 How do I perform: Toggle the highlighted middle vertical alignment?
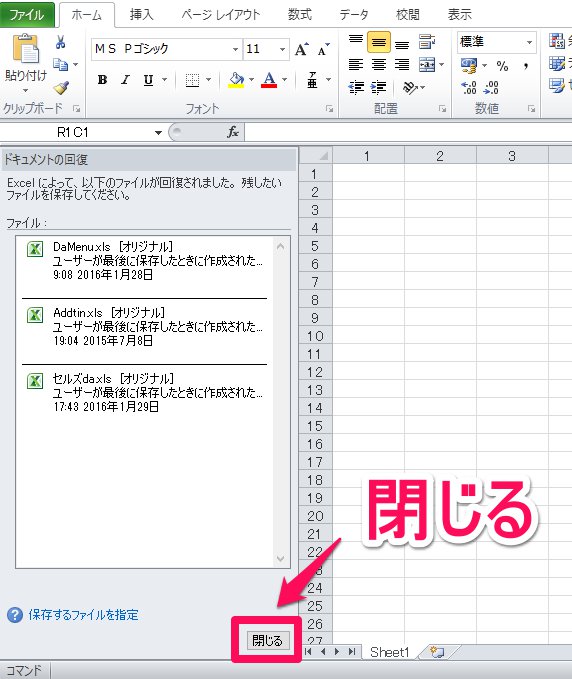[379, 42]
